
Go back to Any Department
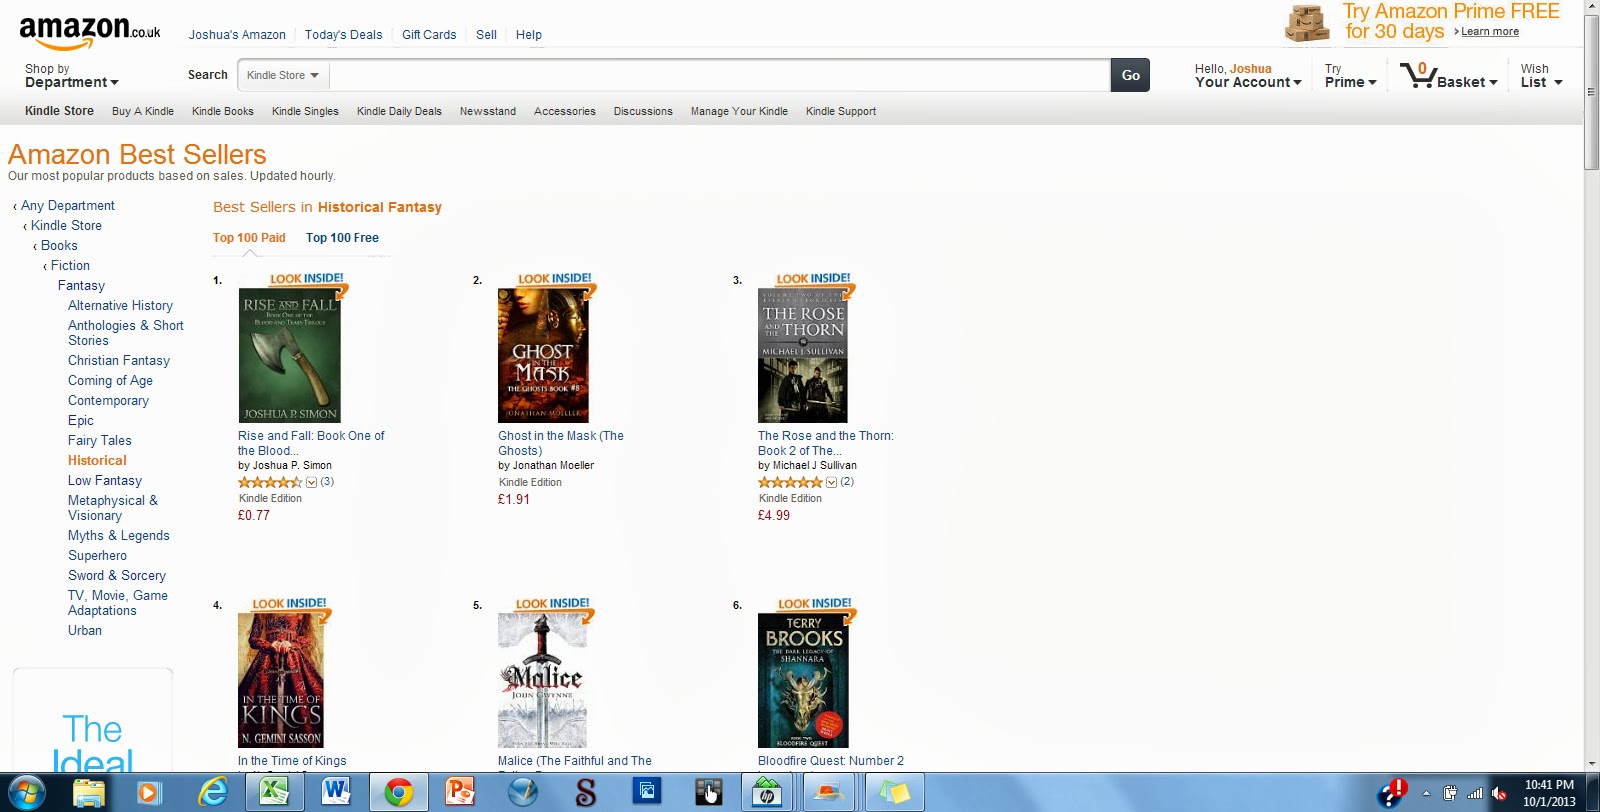point(67,206)
